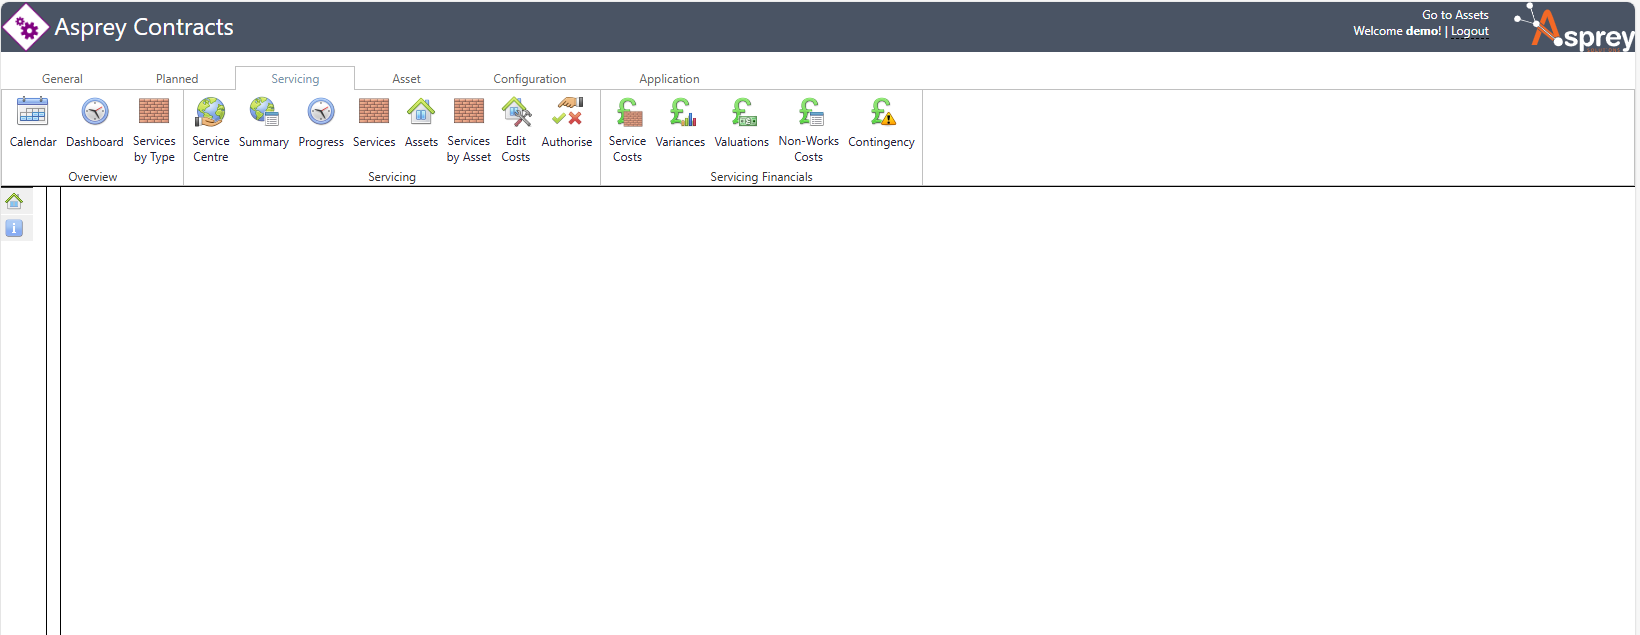Image resolution: width=1640 pixels, height=635 pixels.
Task: Switch to the Configuration tab
Action: [529, 79]
